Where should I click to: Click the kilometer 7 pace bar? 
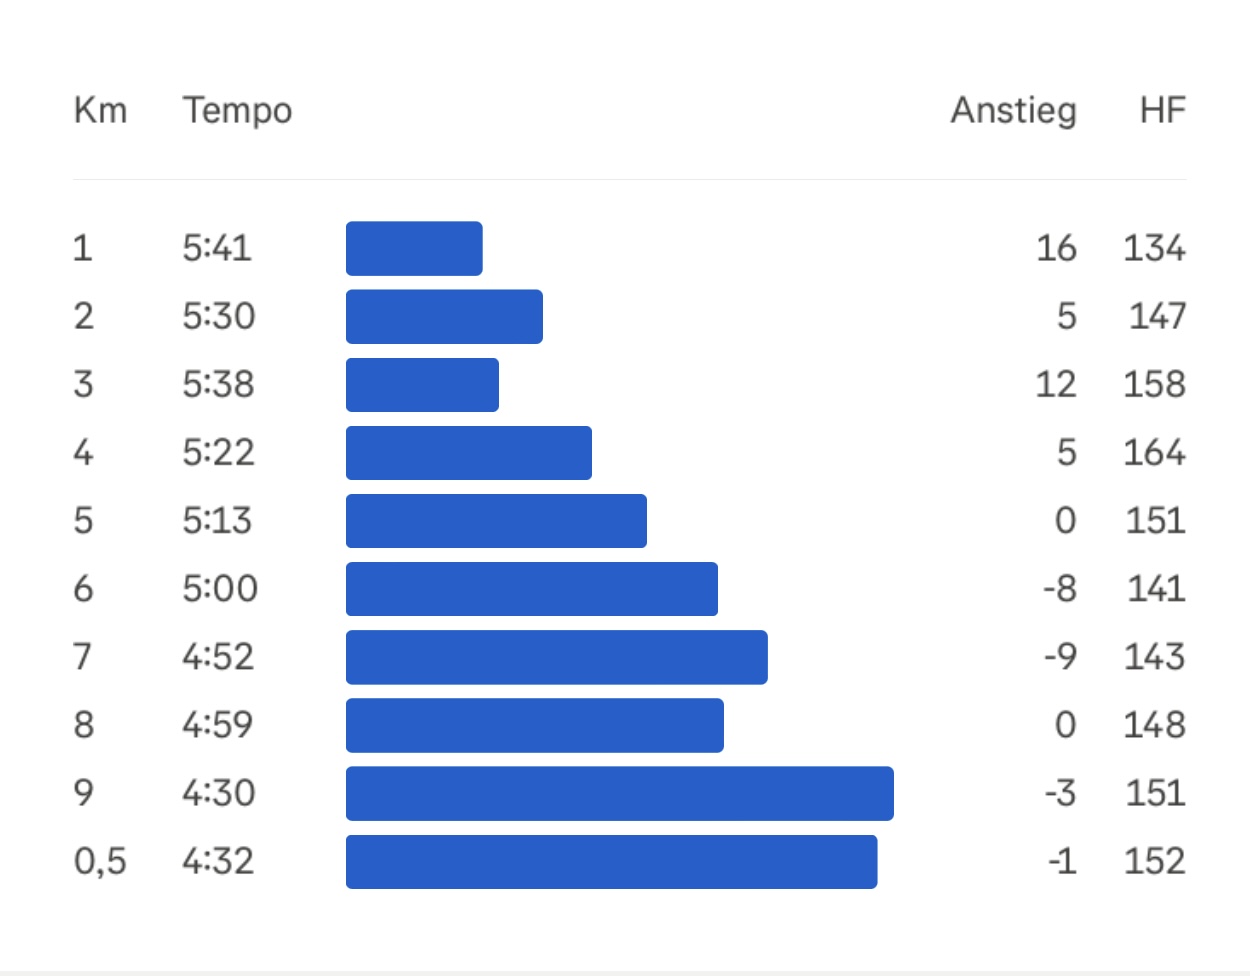tap(556, 656)
